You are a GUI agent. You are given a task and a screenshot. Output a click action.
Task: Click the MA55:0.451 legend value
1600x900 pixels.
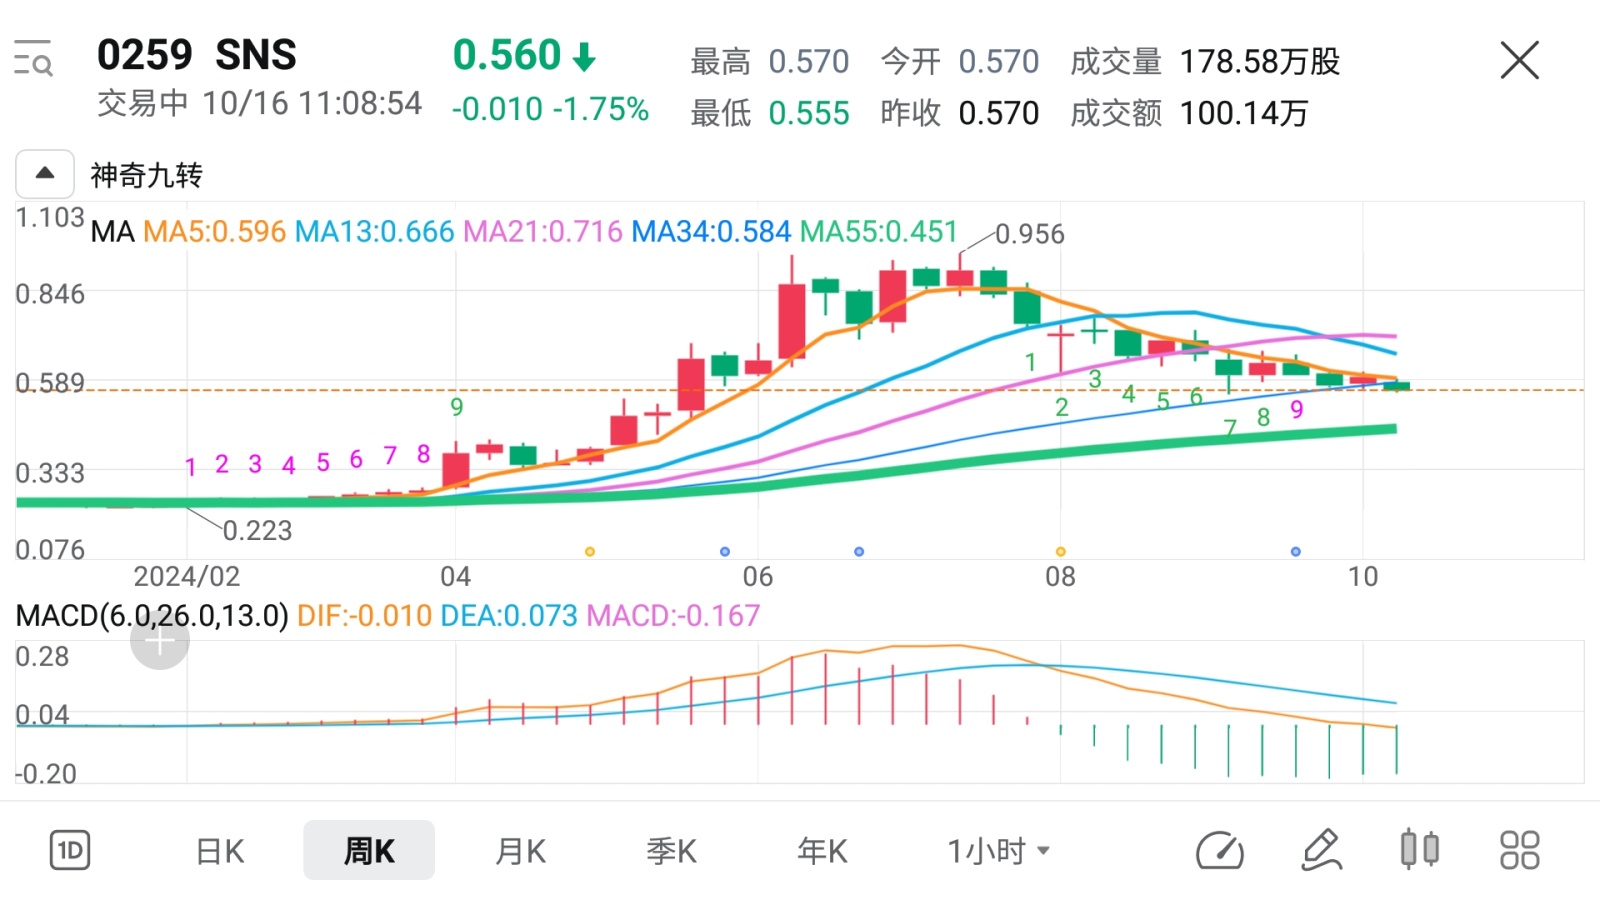pos(879,232)
